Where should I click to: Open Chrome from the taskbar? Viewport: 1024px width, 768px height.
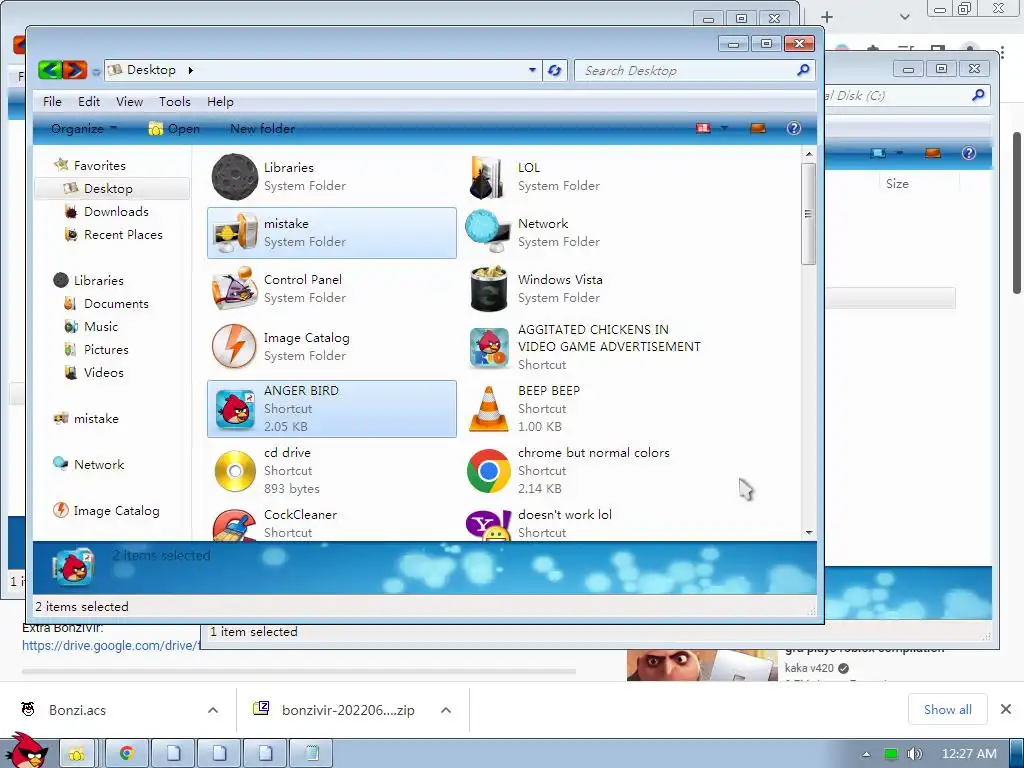[126, 754]
